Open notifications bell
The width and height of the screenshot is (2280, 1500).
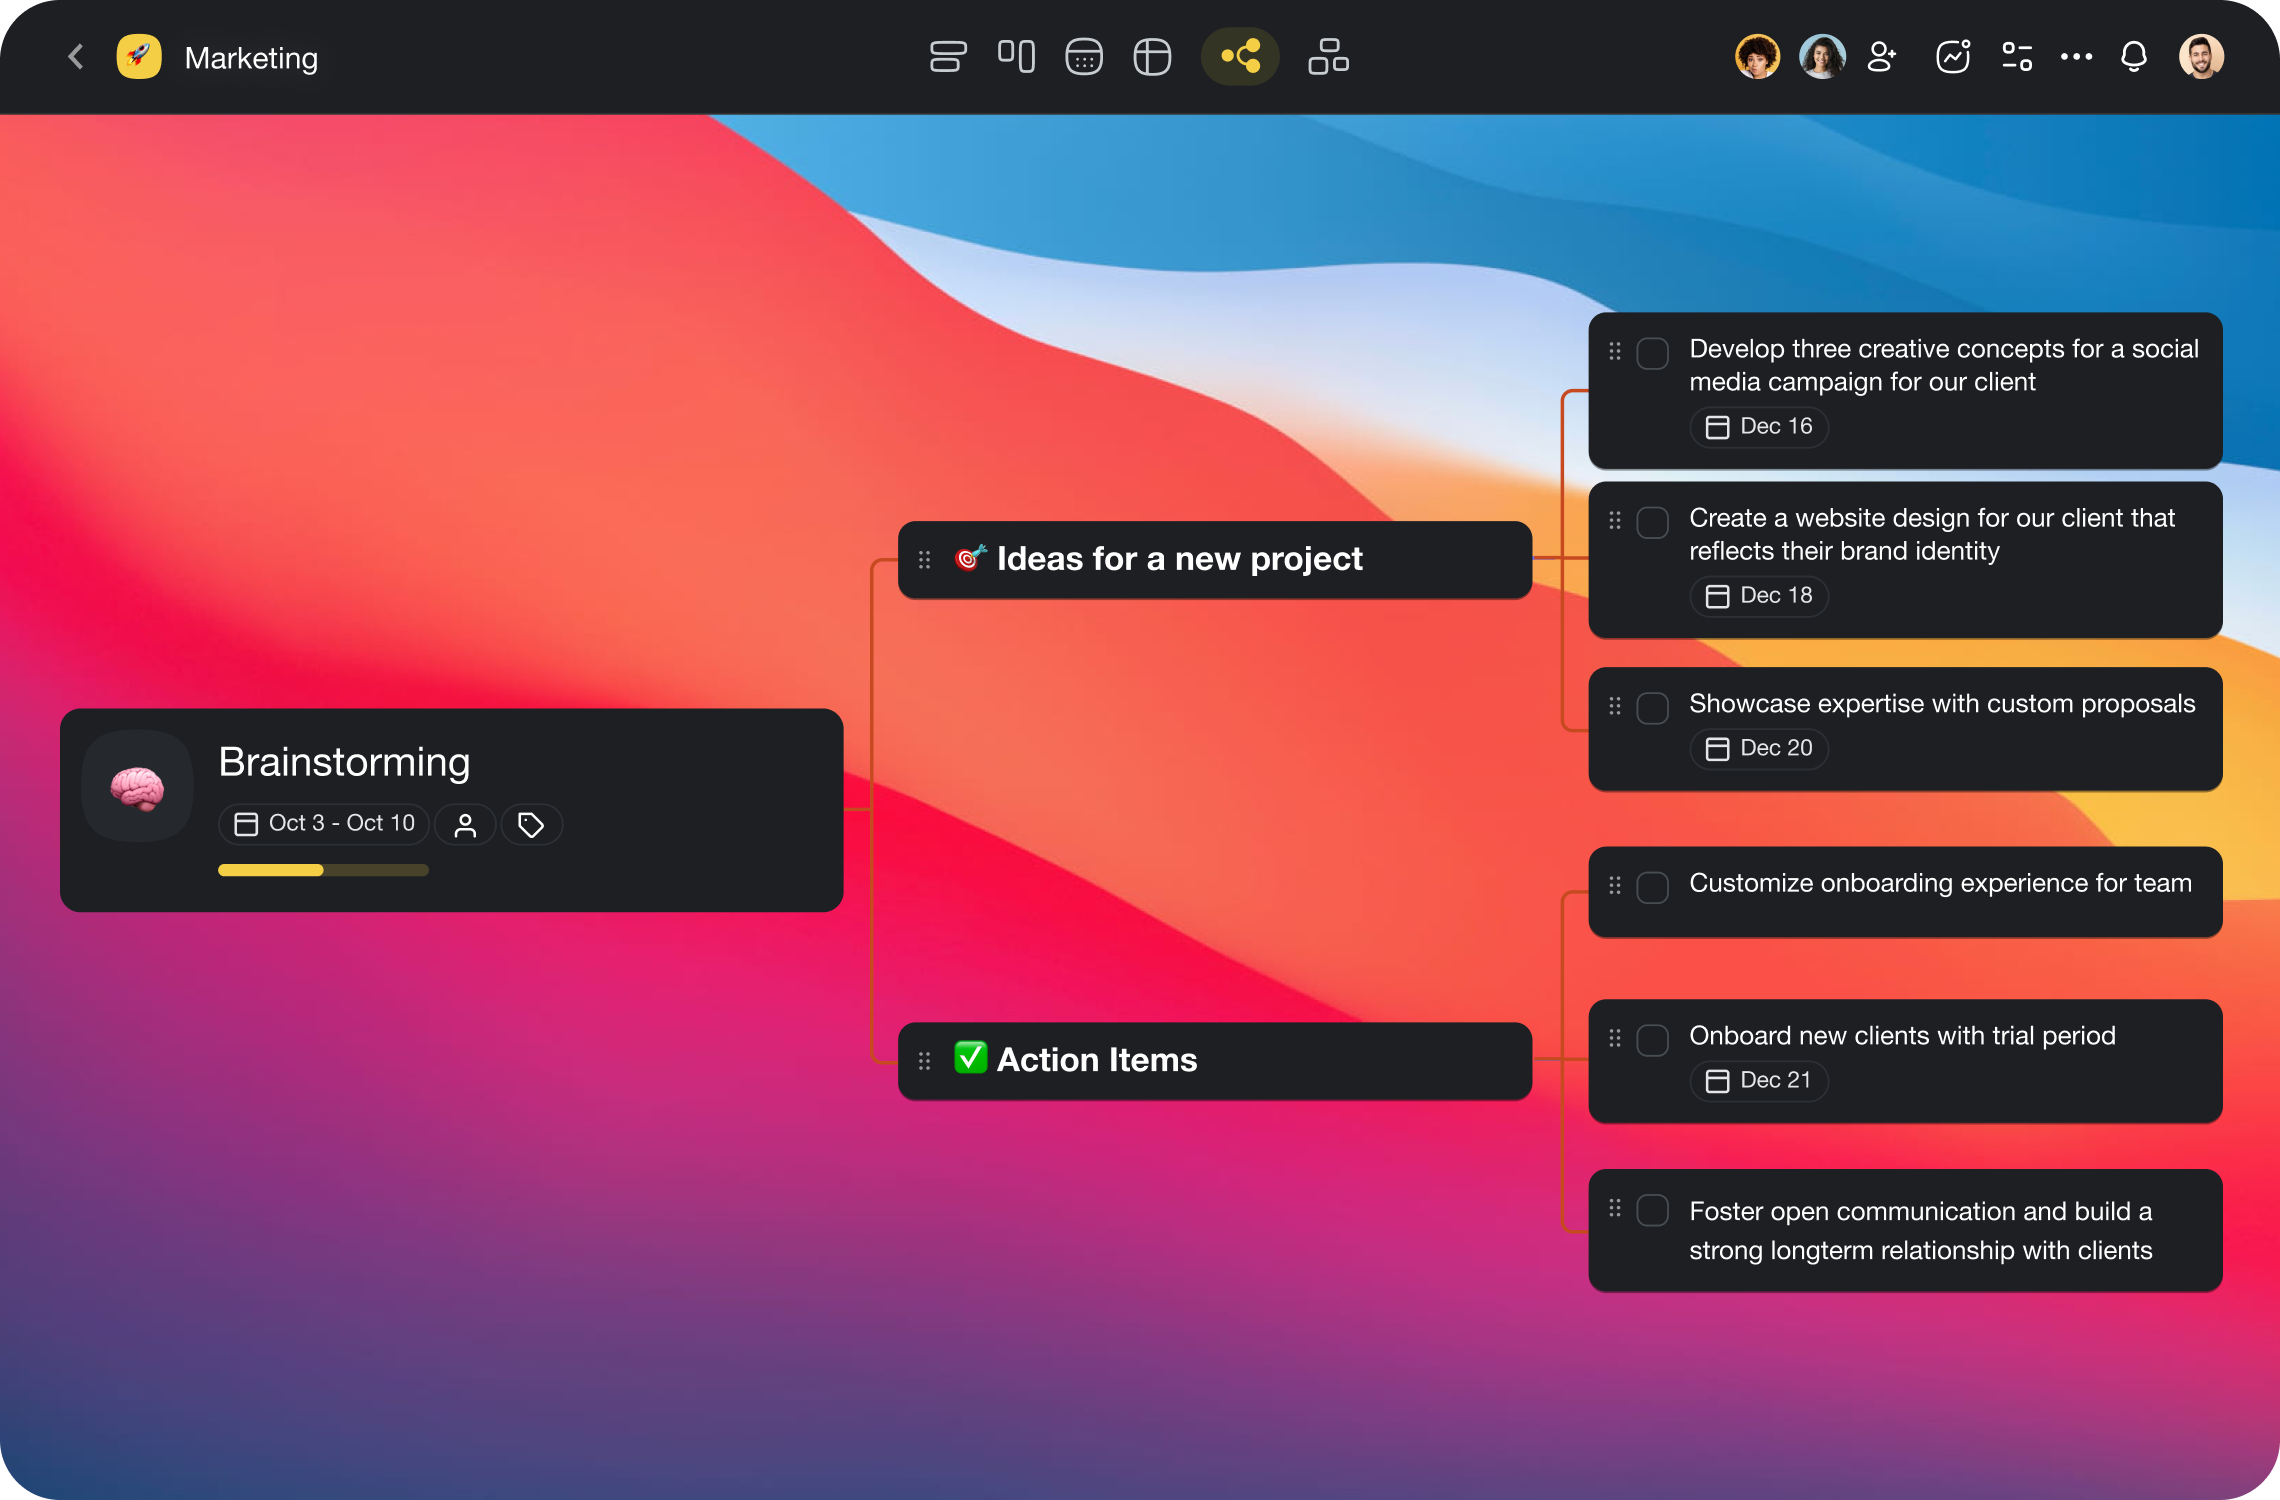click(2134, 57)
